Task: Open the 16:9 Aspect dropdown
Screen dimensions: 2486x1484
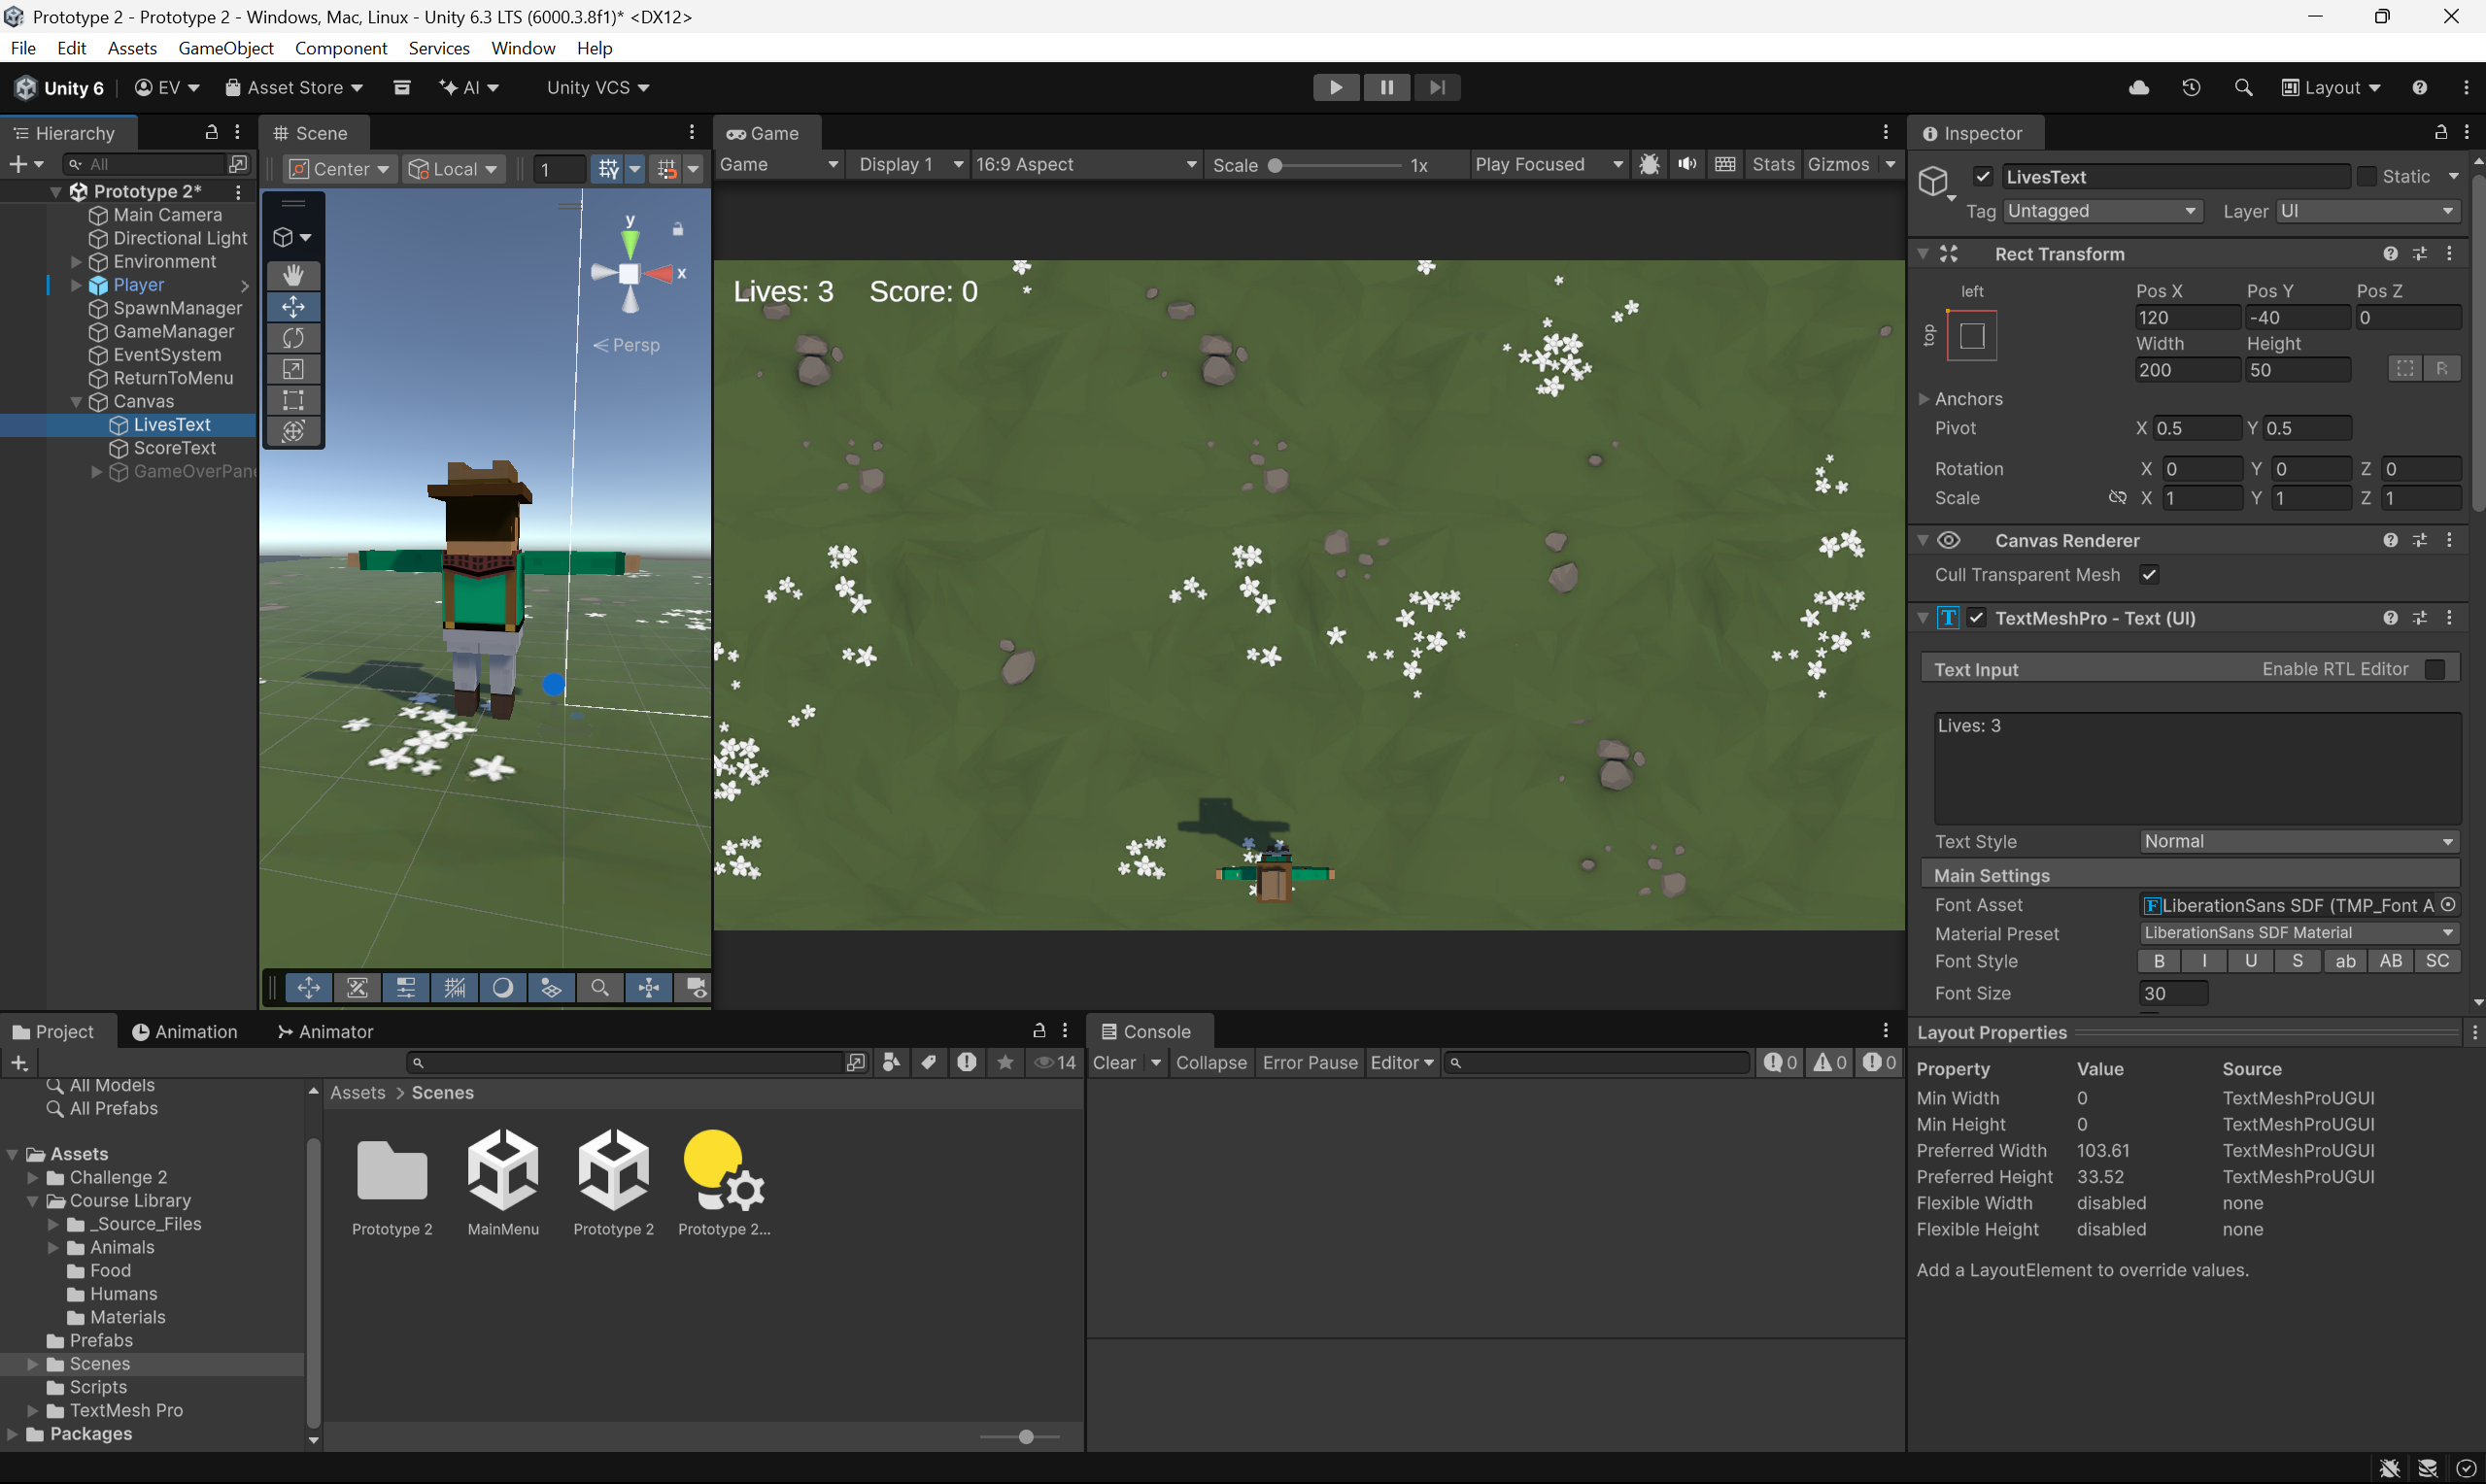Action: (1085, 165)
